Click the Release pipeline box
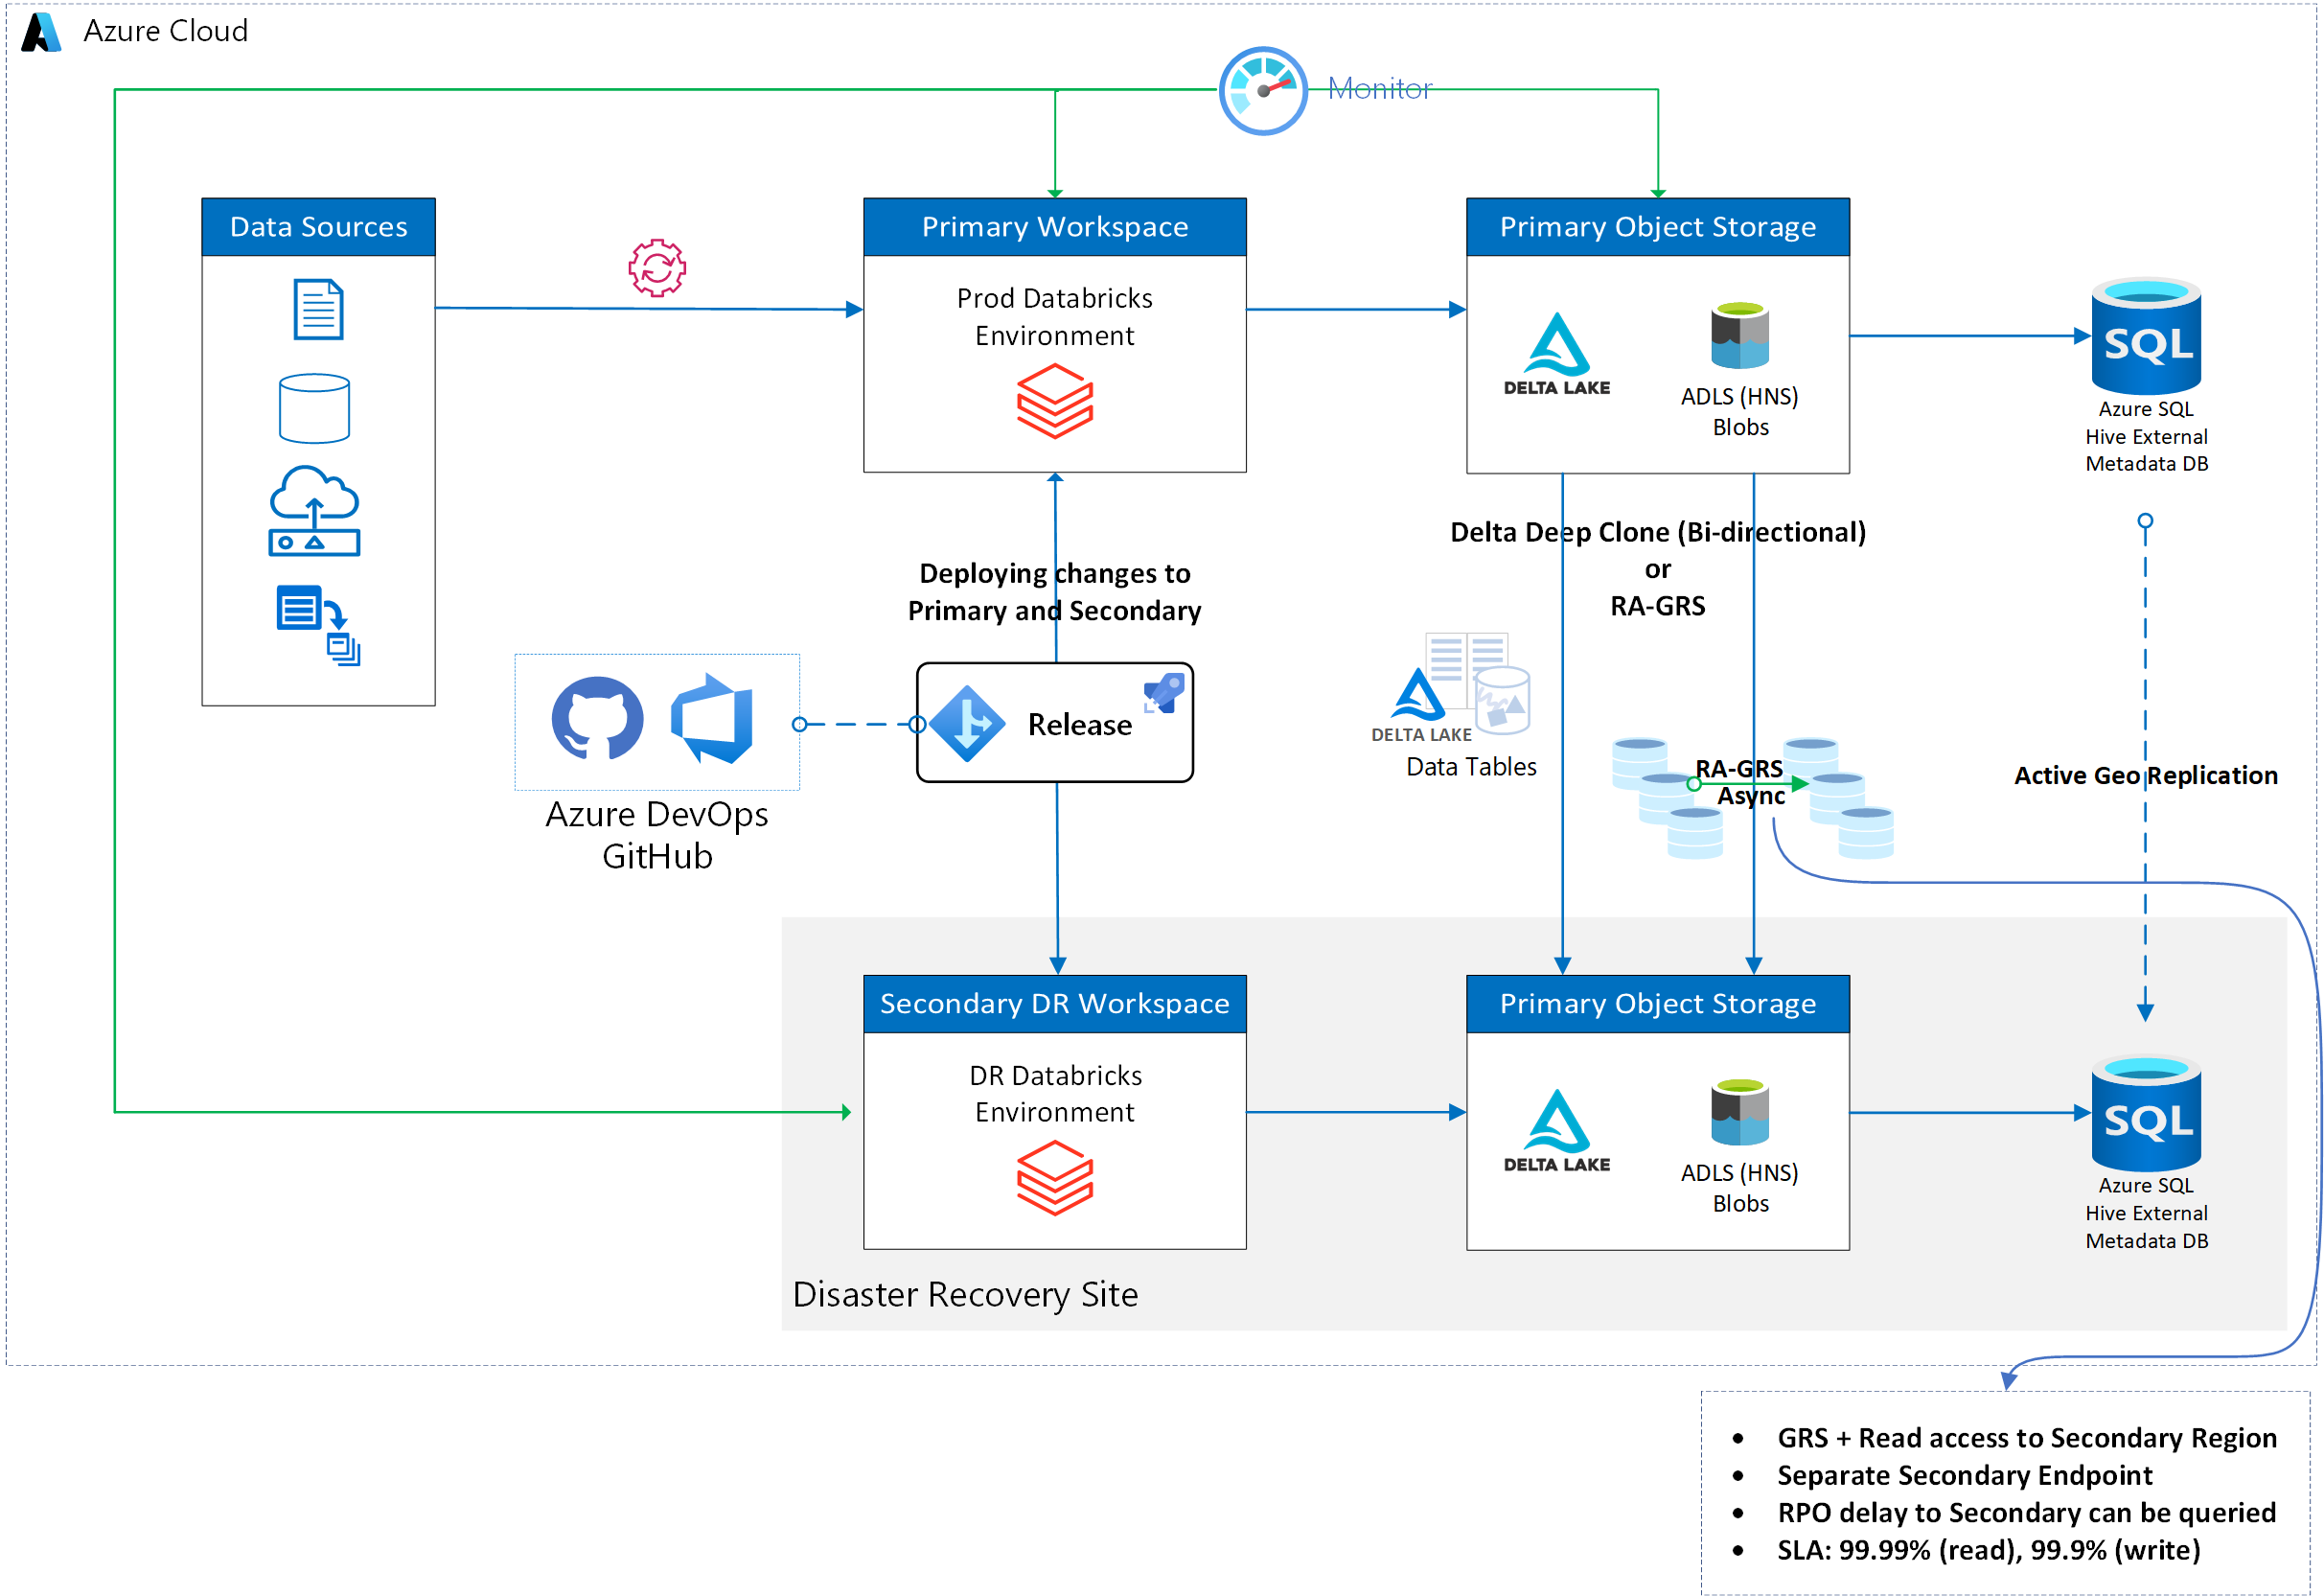Viewport: 2324px width, 1596px height. point(1054,723)
